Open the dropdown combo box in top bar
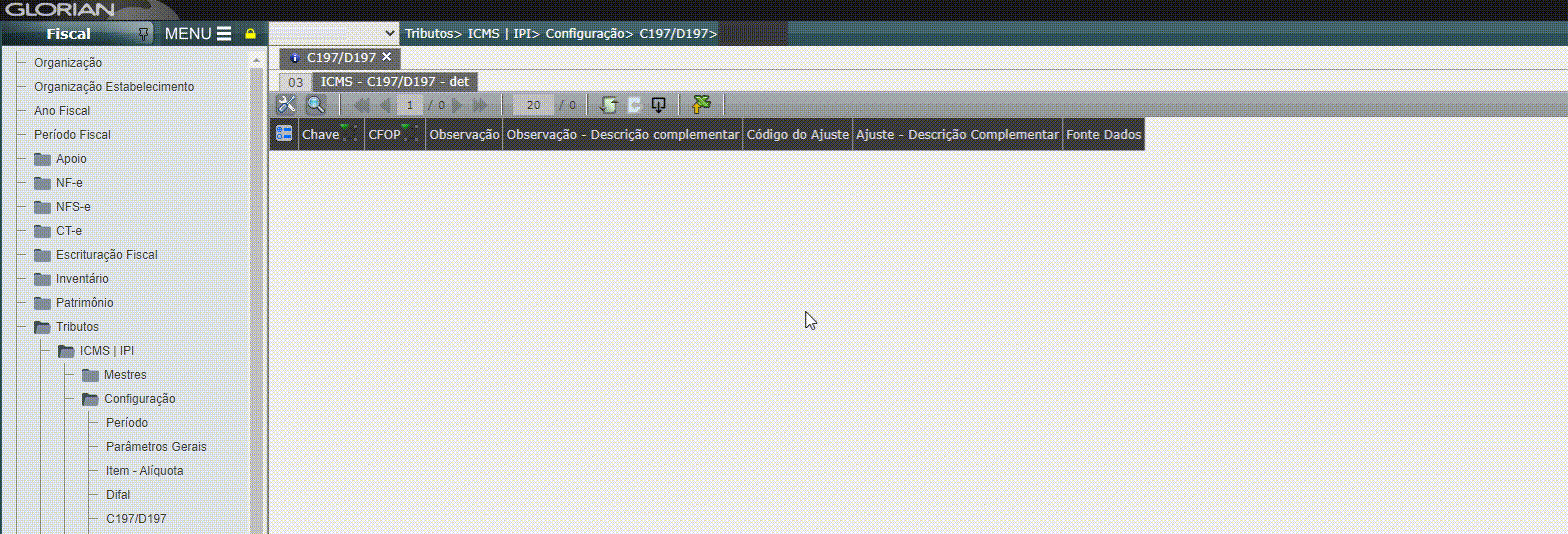 (x=334, y=34)
